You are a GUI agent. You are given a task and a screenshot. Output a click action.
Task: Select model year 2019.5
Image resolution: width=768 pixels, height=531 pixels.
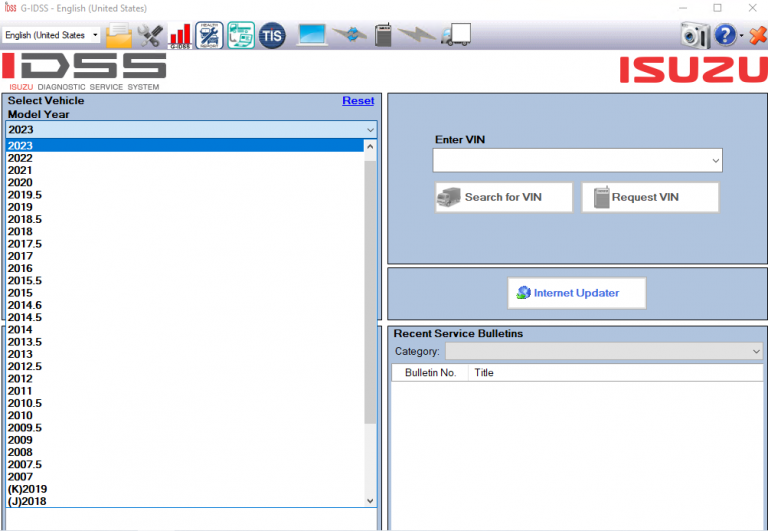[185, 194]
